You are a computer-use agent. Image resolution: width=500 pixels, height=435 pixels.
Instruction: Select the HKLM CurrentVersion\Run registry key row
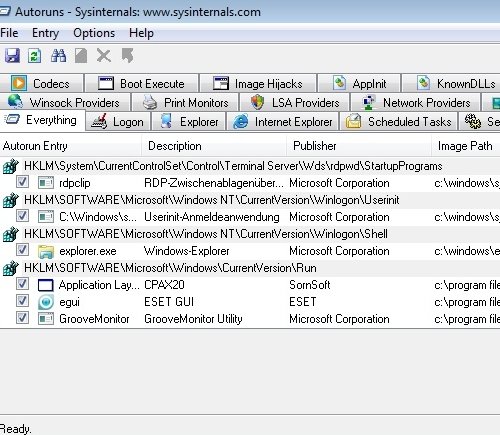point(250,268)
